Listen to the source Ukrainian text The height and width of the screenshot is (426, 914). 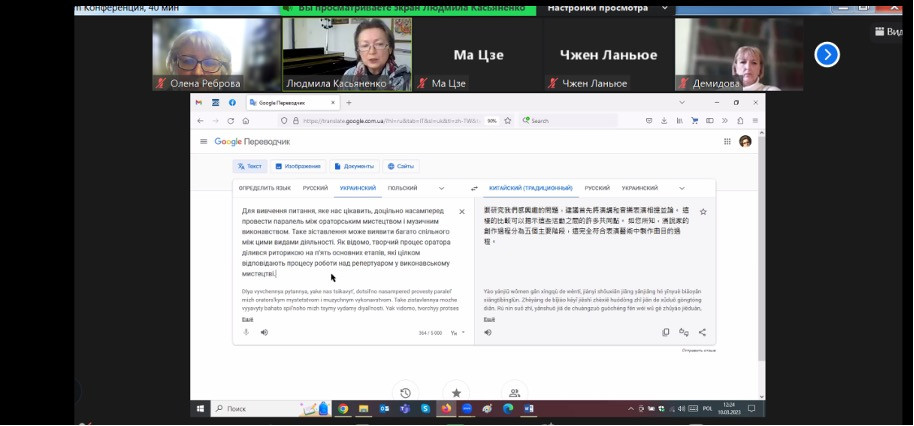(264, 332)
